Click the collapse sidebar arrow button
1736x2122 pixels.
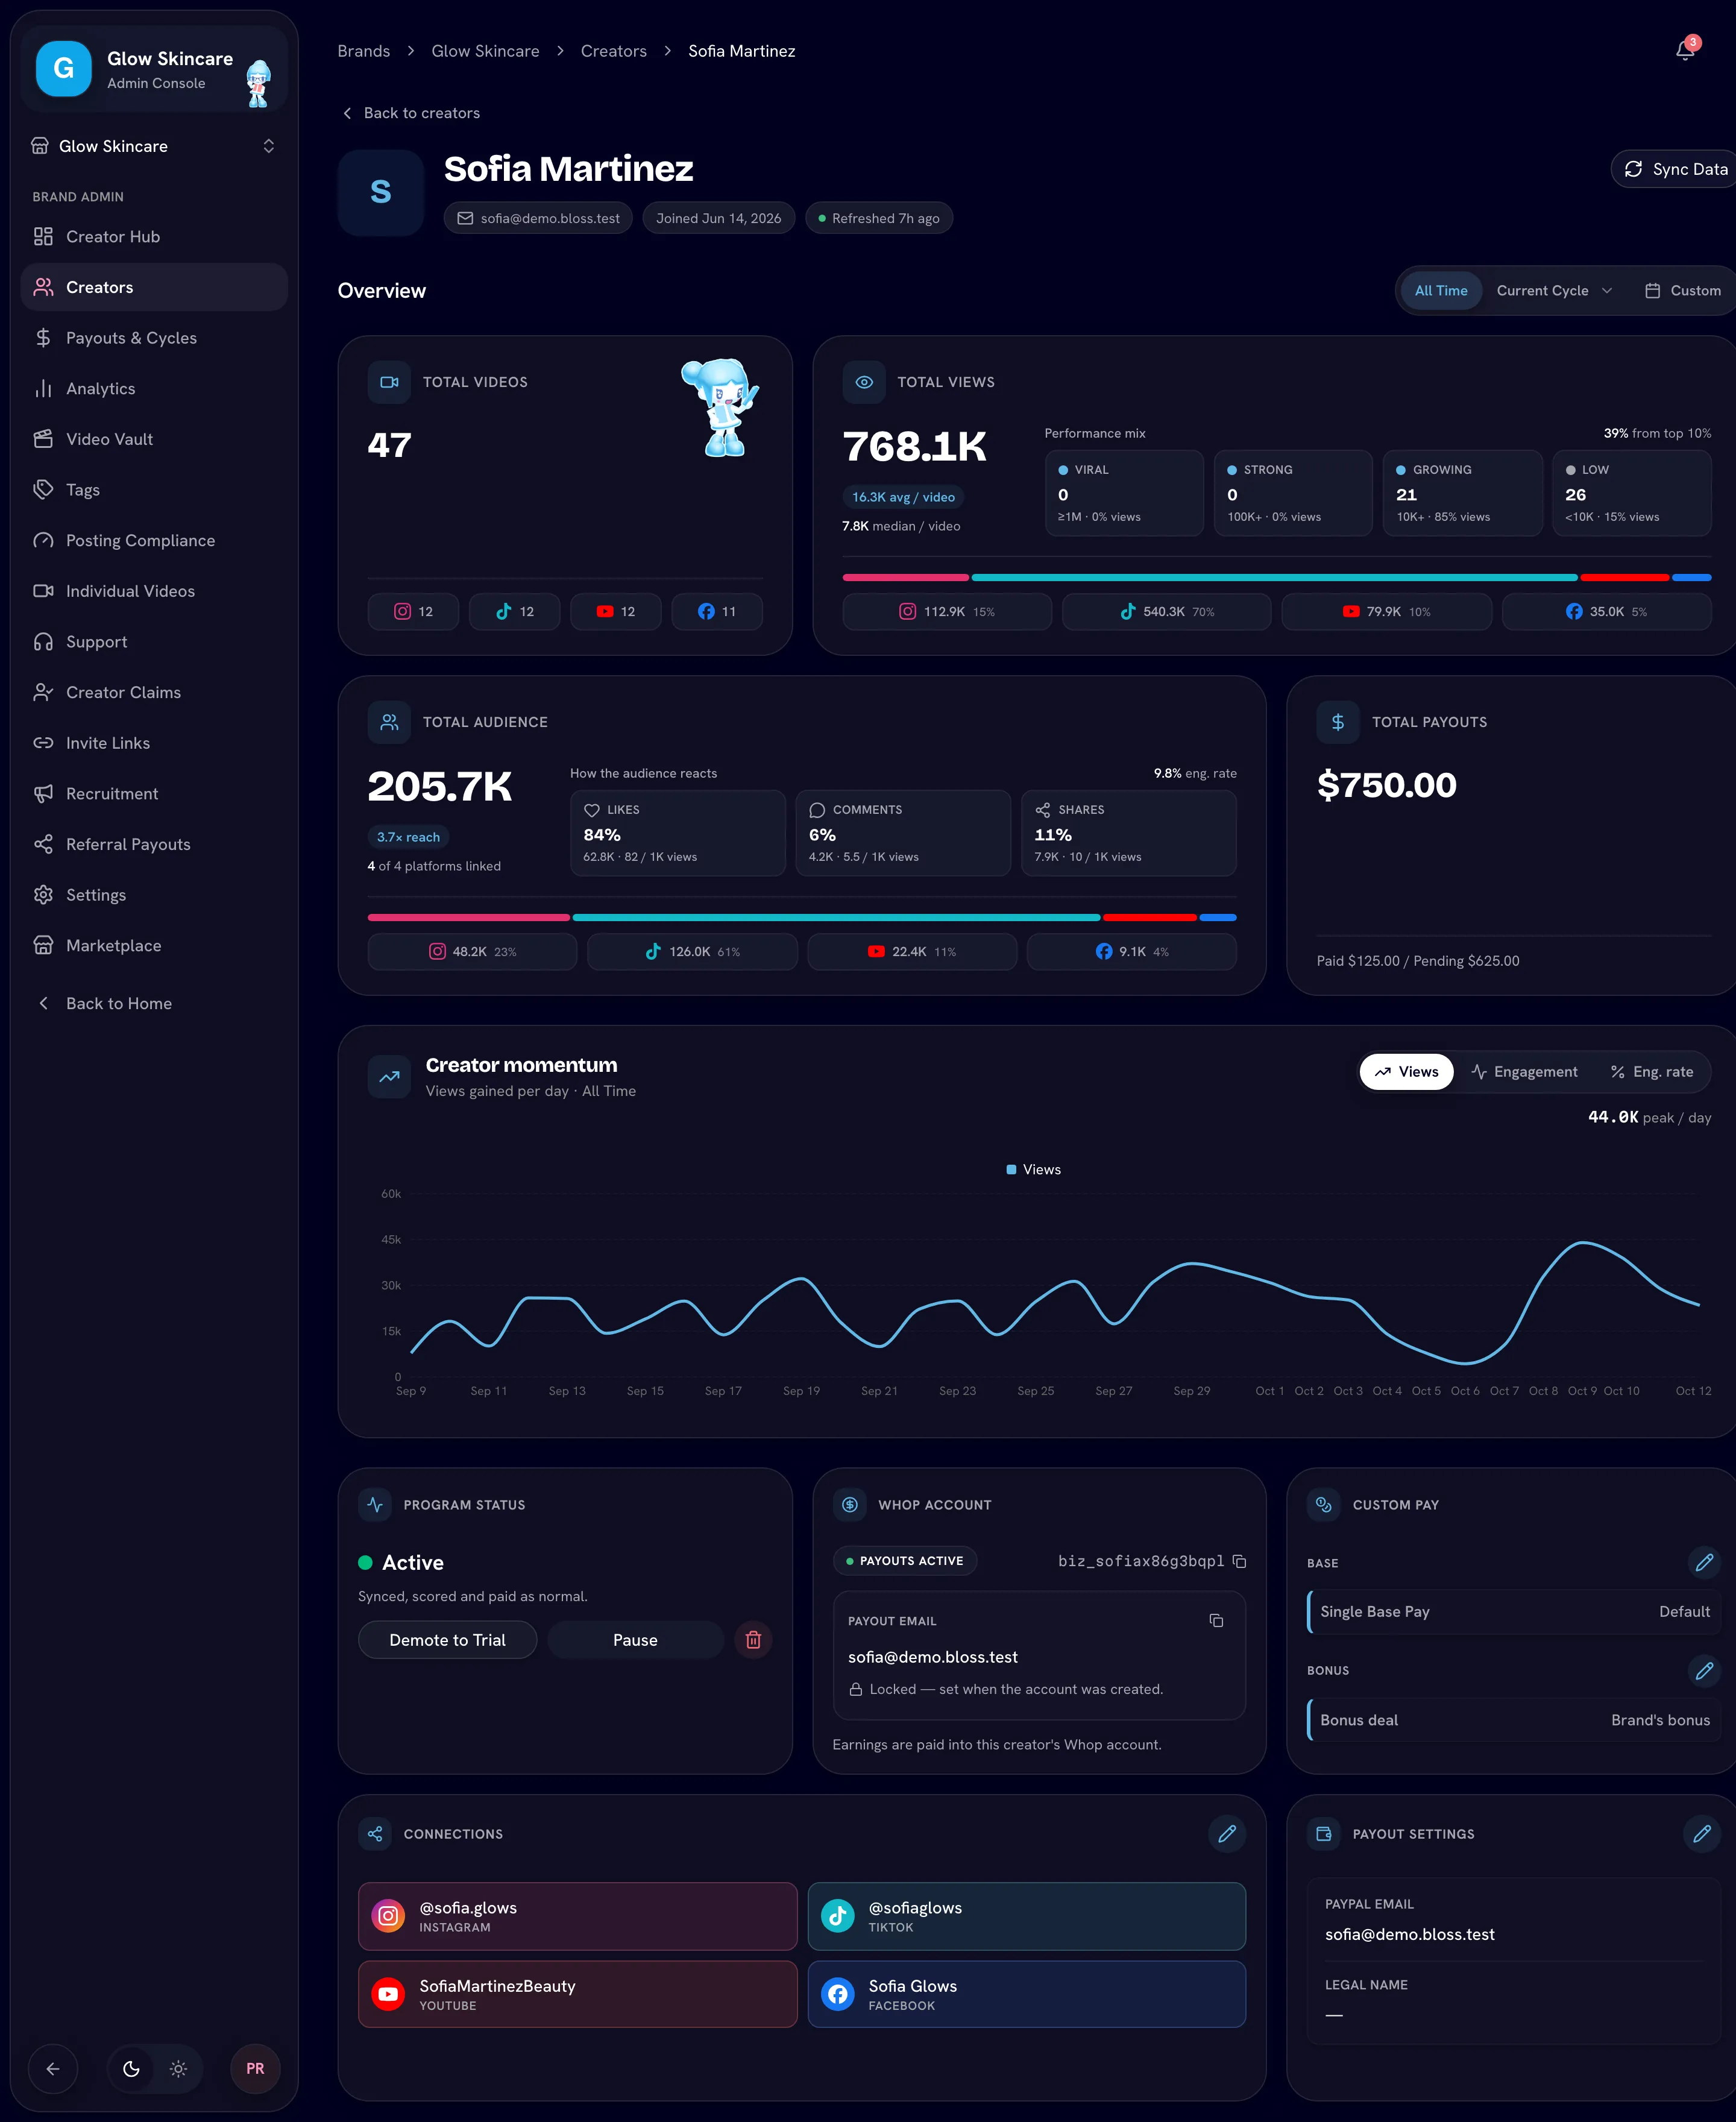coord(53,2069)
